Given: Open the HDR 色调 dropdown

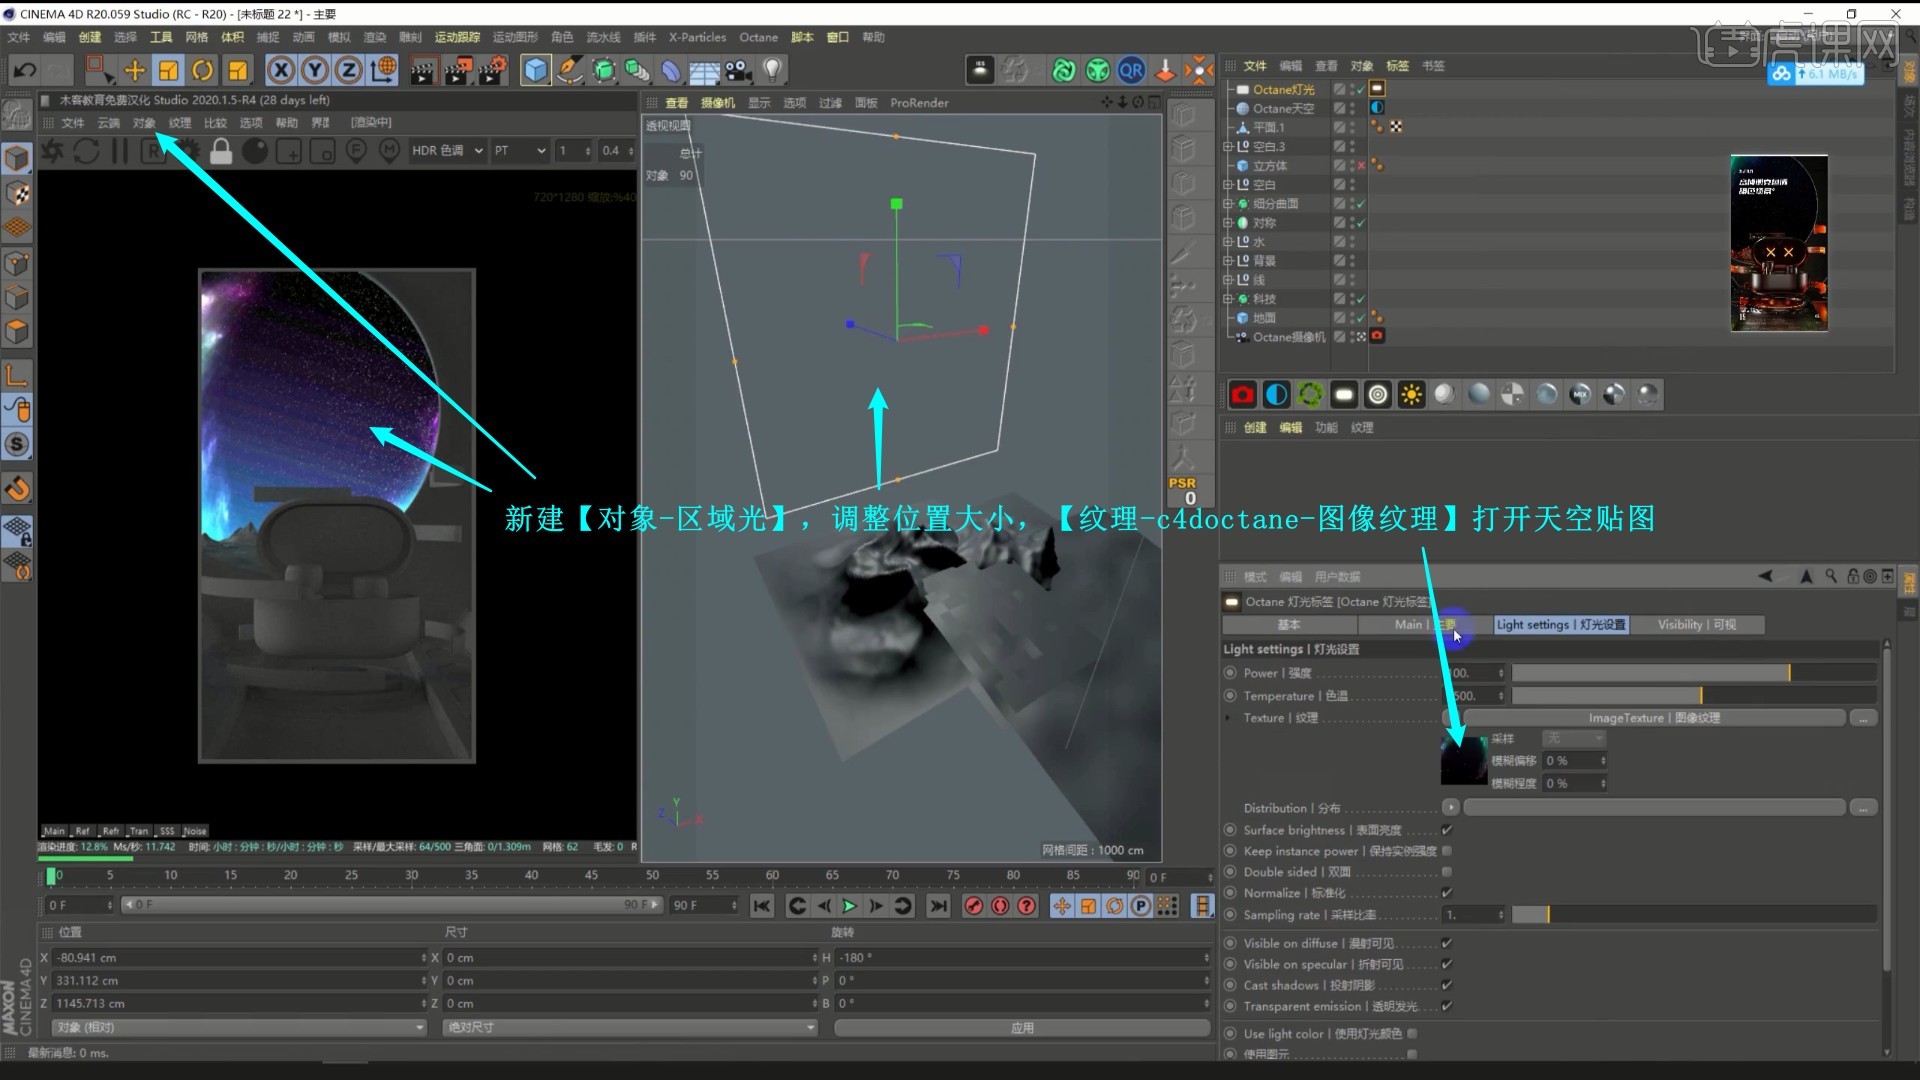Looking at the screenshot, I should pos(447,151).
